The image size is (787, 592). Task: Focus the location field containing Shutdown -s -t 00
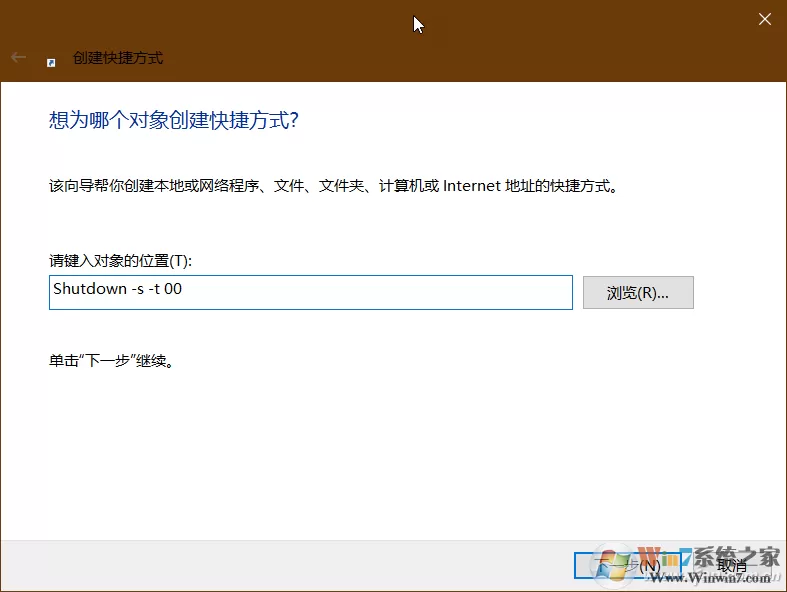click(x=311, y=292)
